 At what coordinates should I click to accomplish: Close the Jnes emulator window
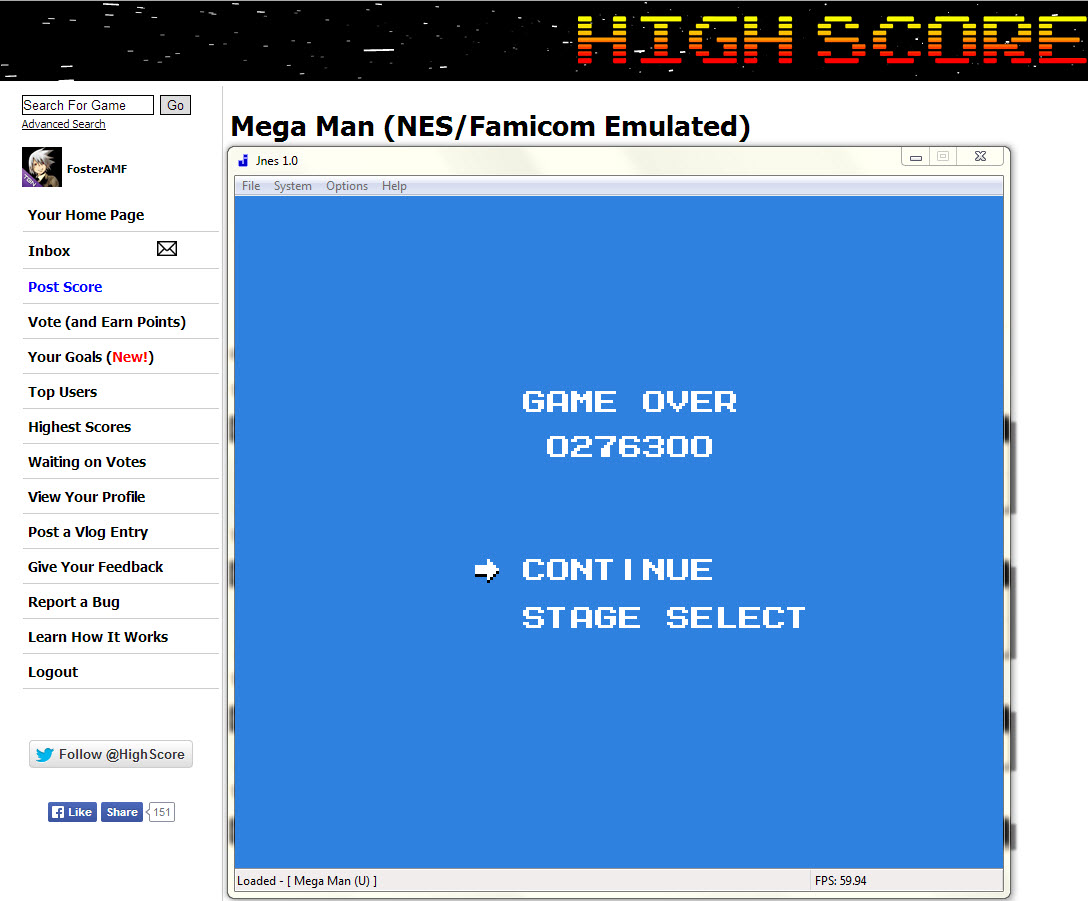tap(980, 157)
